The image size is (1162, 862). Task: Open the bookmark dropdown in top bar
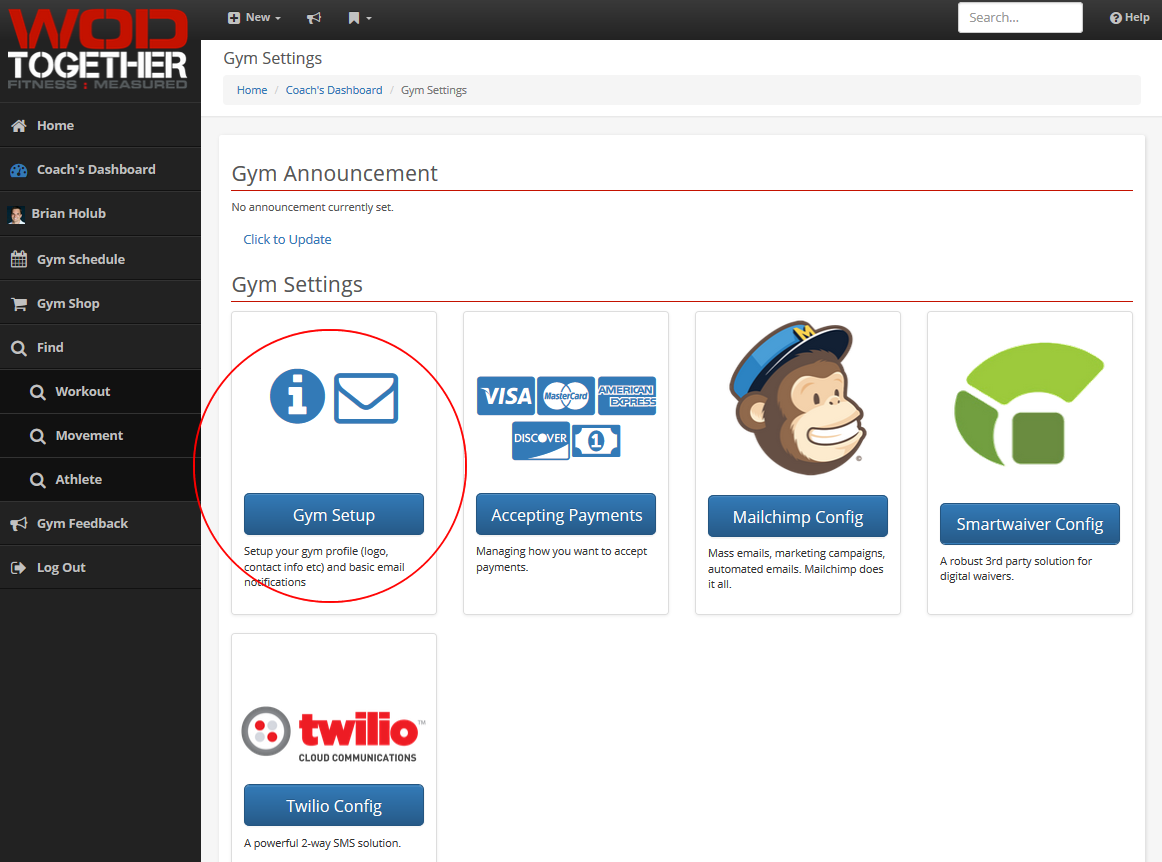point(359,18)
